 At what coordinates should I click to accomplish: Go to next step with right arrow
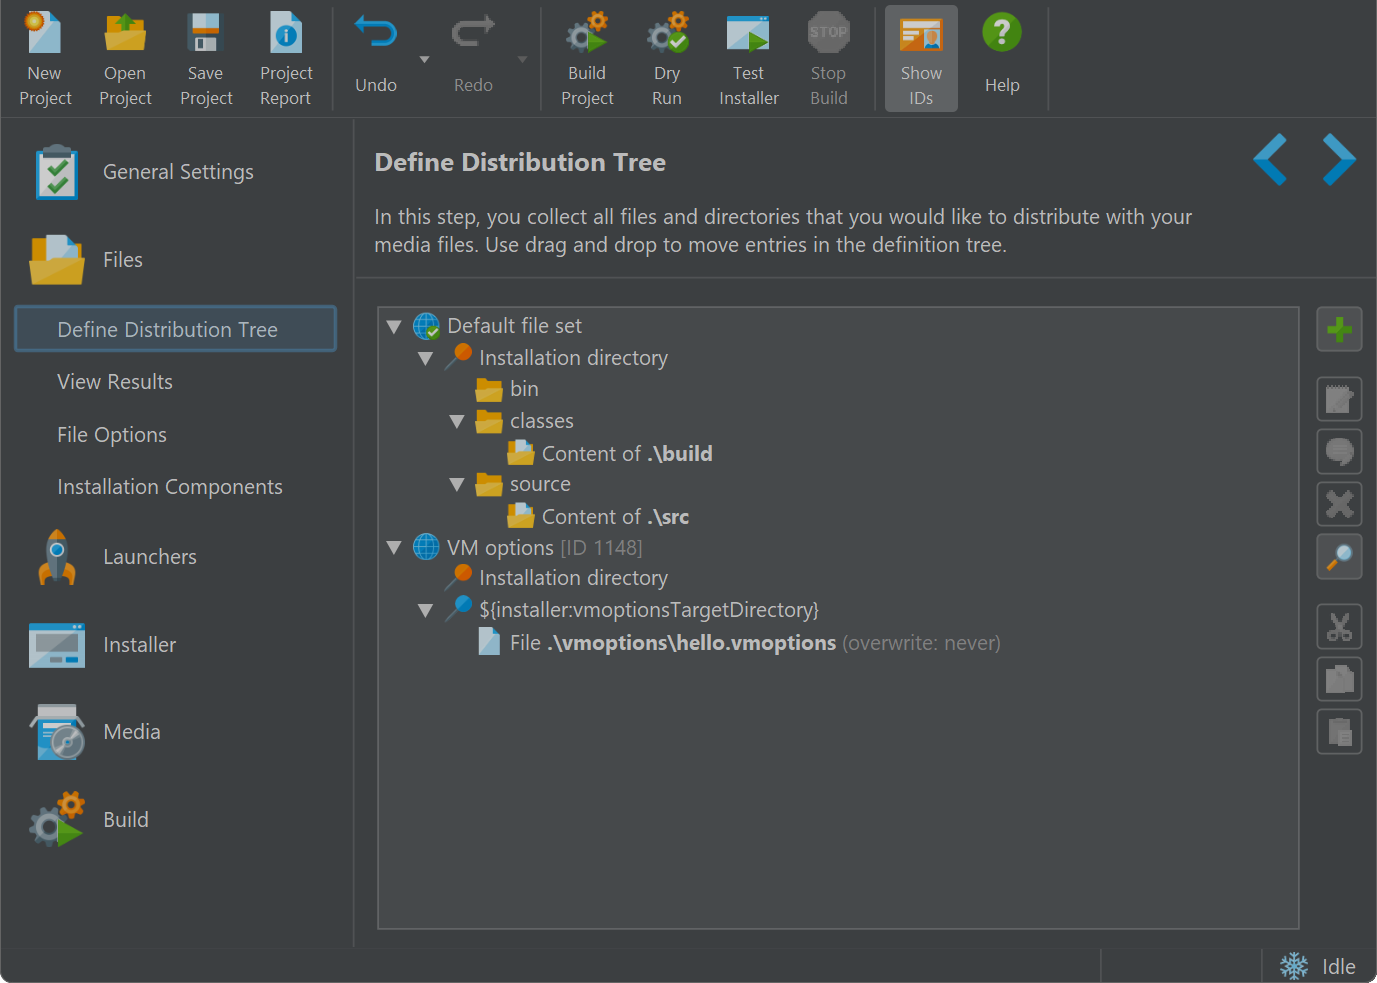click(x=1339, y=159)
